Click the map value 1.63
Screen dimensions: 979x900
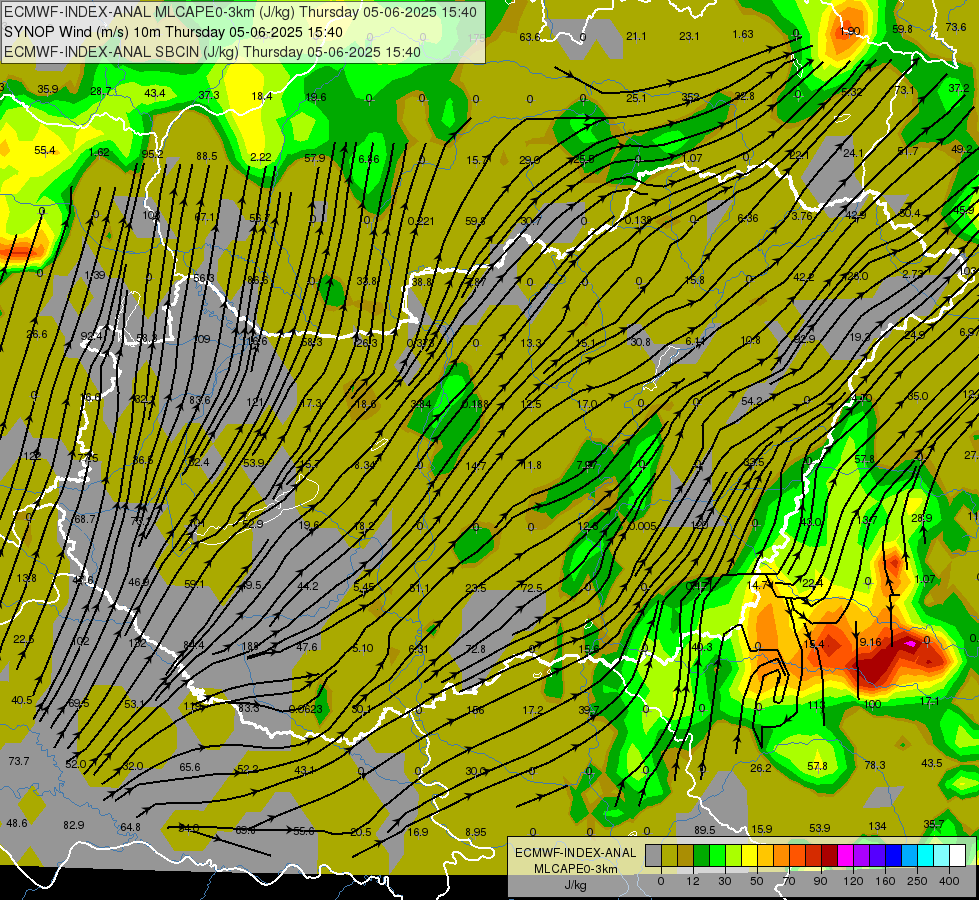pyautogui.click(x=743, y=34)
